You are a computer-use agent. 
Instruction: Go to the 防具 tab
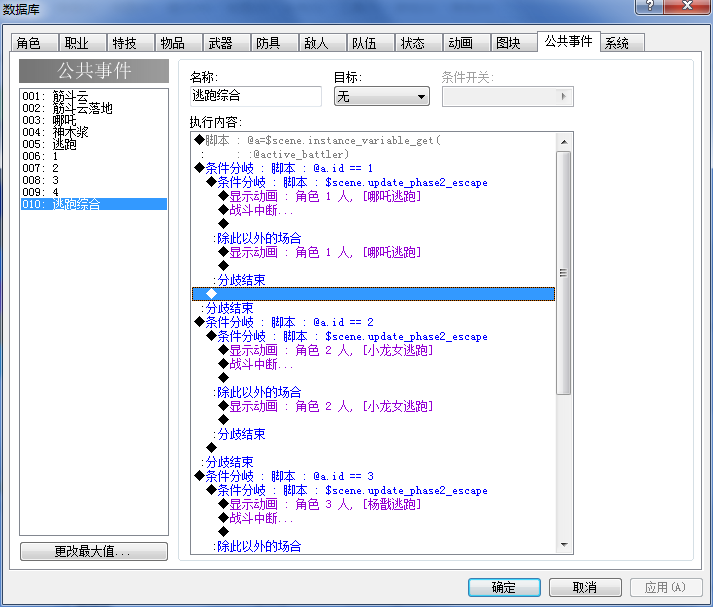(275, 43)
